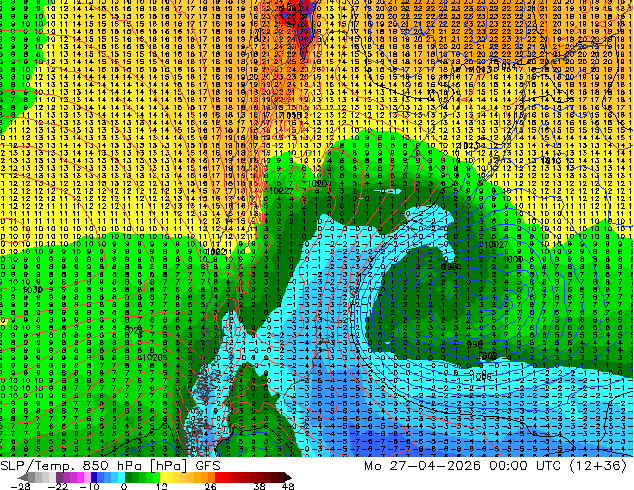Click the 0 label on the temperature scale

click(124, 486)
